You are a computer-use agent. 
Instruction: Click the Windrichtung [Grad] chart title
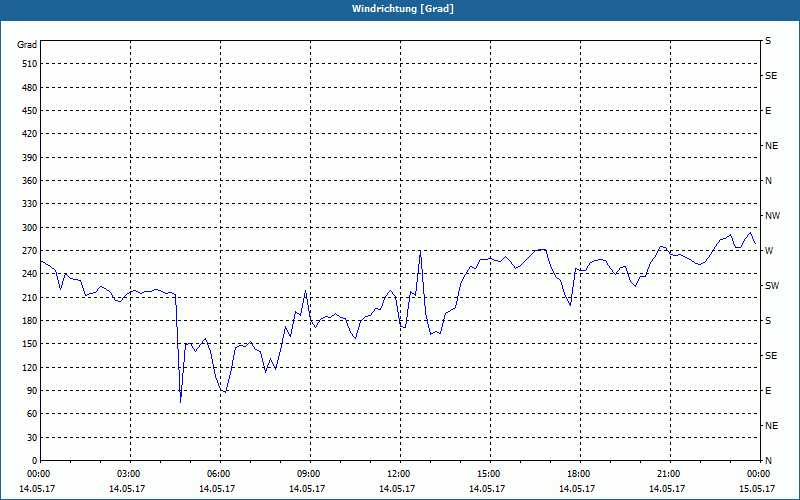(x=399, y=8)
